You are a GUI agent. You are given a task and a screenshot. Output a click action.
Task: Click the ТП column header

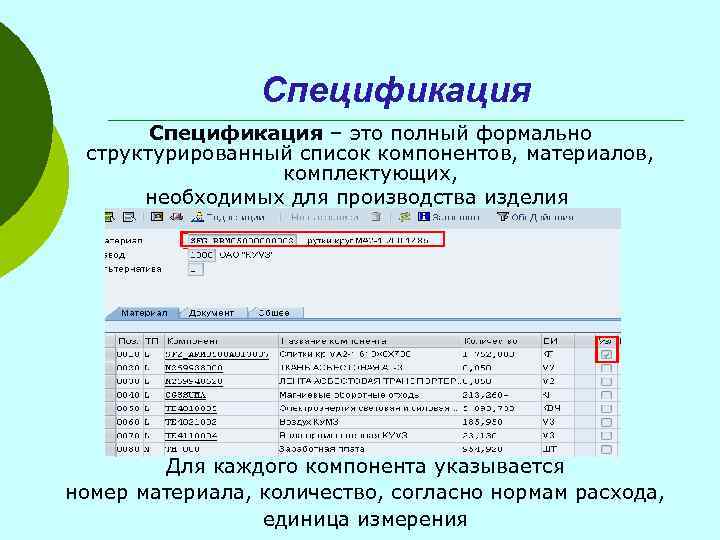click(152, 341)
